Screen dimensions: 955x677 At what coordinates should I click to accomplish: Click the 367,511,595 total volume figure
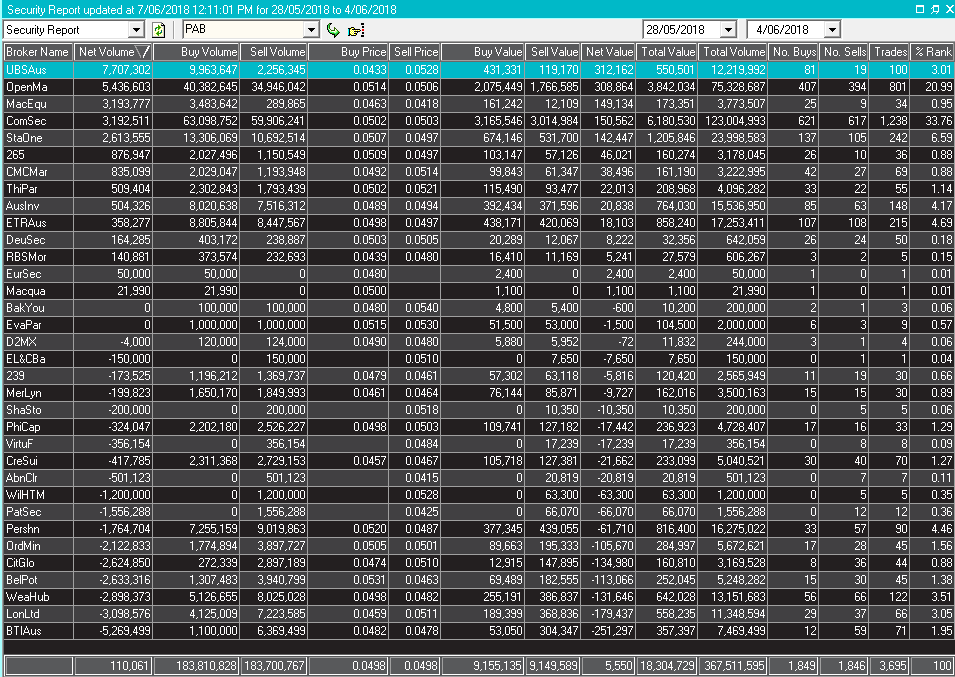(x=735, y=667)
